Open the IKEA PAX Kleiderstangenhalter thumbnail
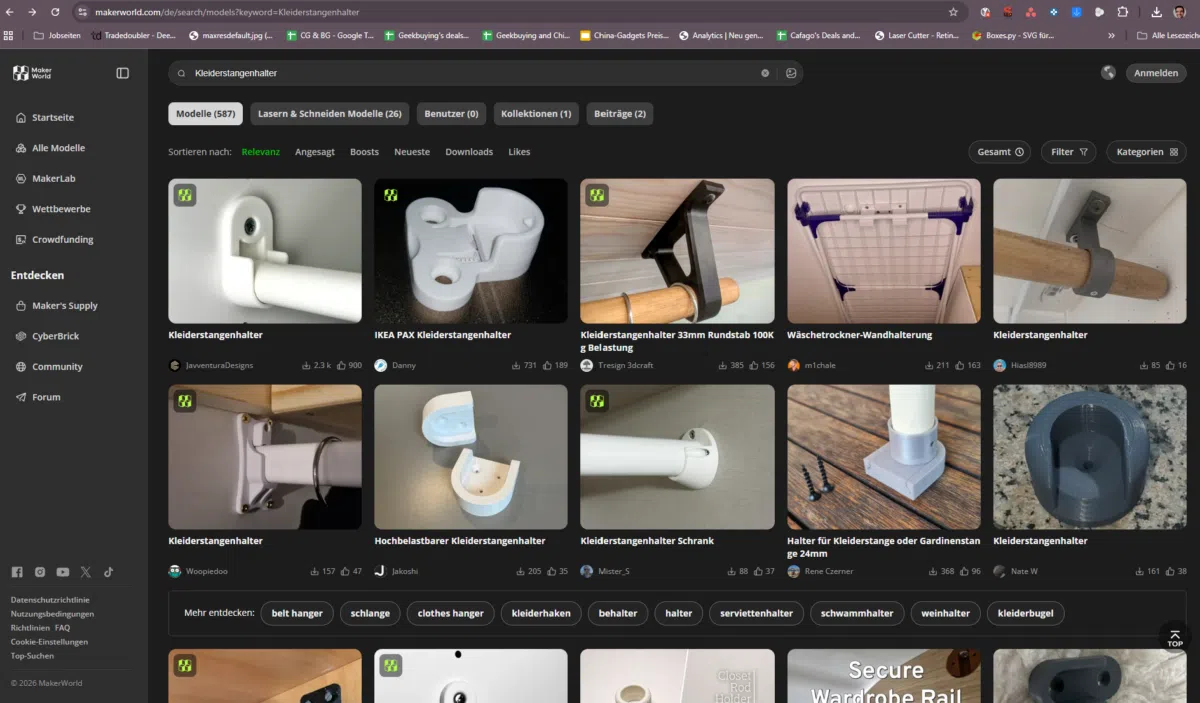Screen dimensions: 1200x703 471,251
